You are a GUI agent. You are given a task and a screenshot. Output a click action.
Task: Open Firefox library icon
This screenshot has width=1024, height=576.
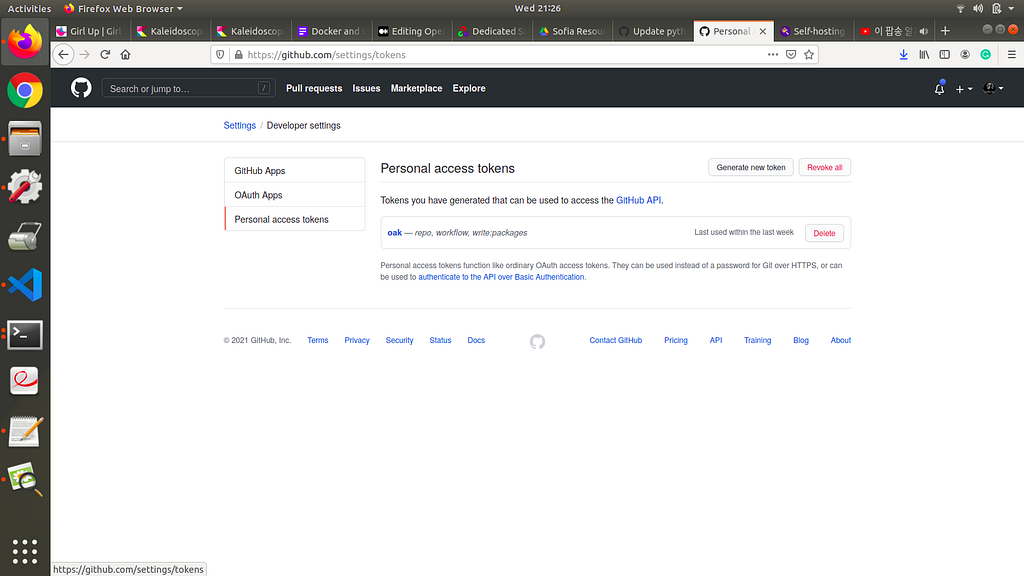(x=924, y=55)
